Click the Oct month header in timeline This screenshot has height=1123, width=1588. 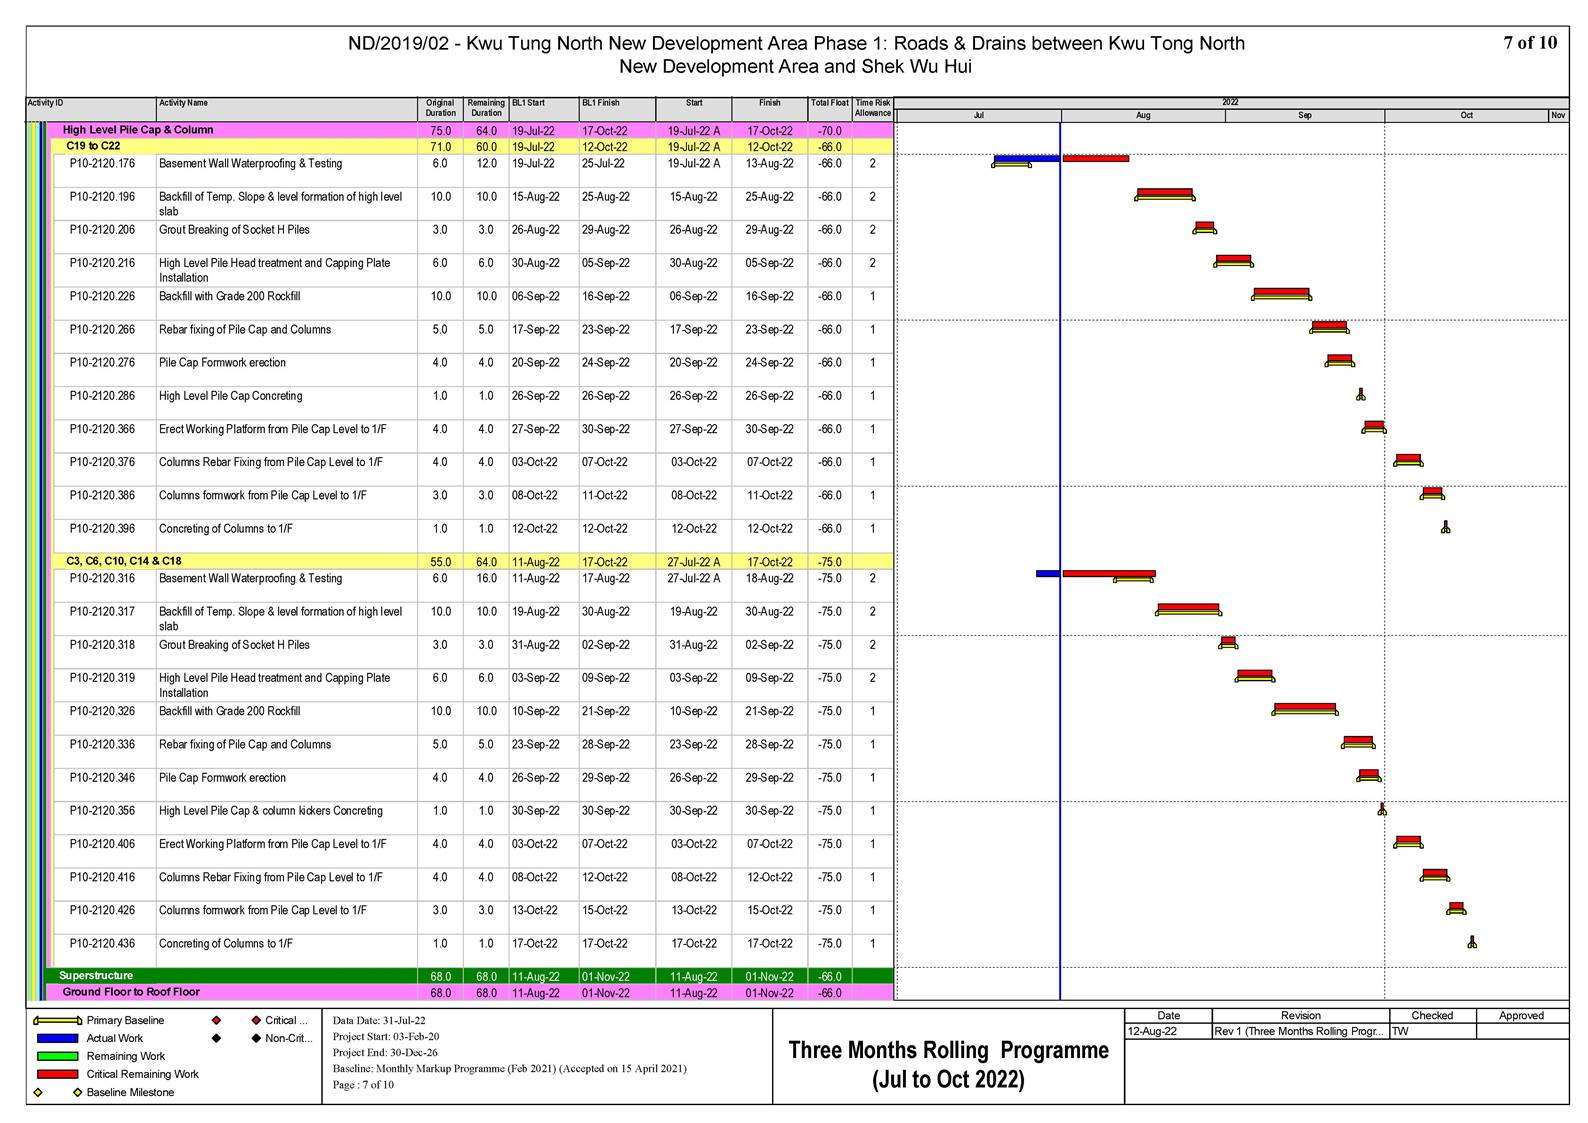(1467, 116)
